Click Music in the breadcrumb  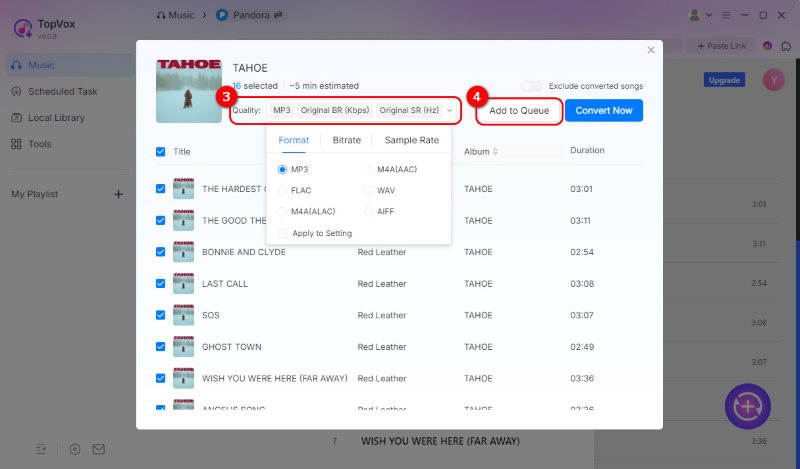click(x=176, y=15)
